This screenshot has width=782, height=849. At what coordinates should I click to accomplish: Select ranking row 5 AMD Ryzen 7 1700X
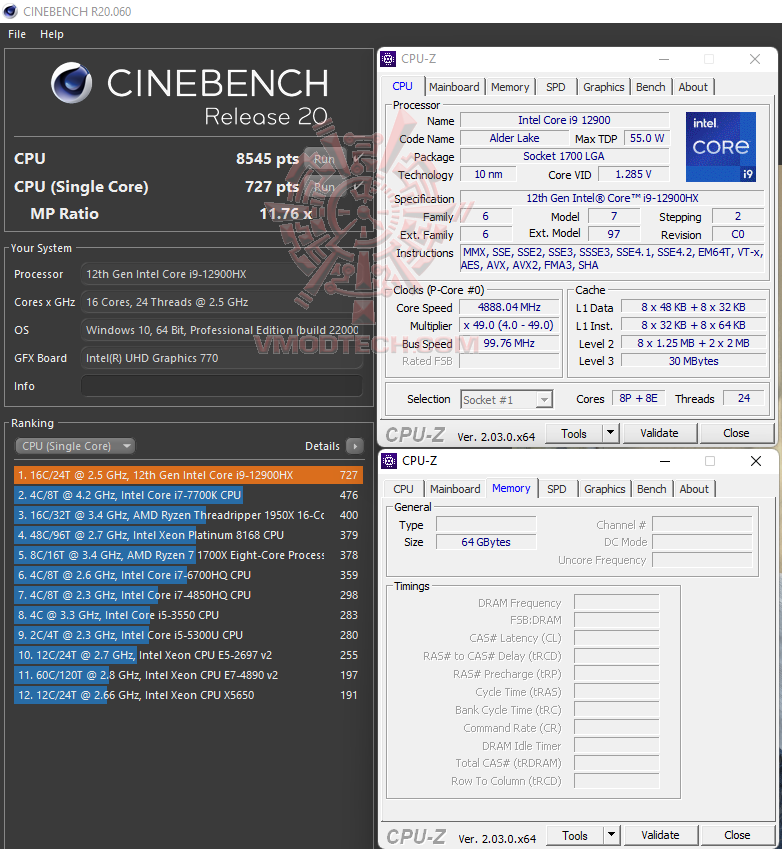188,555
